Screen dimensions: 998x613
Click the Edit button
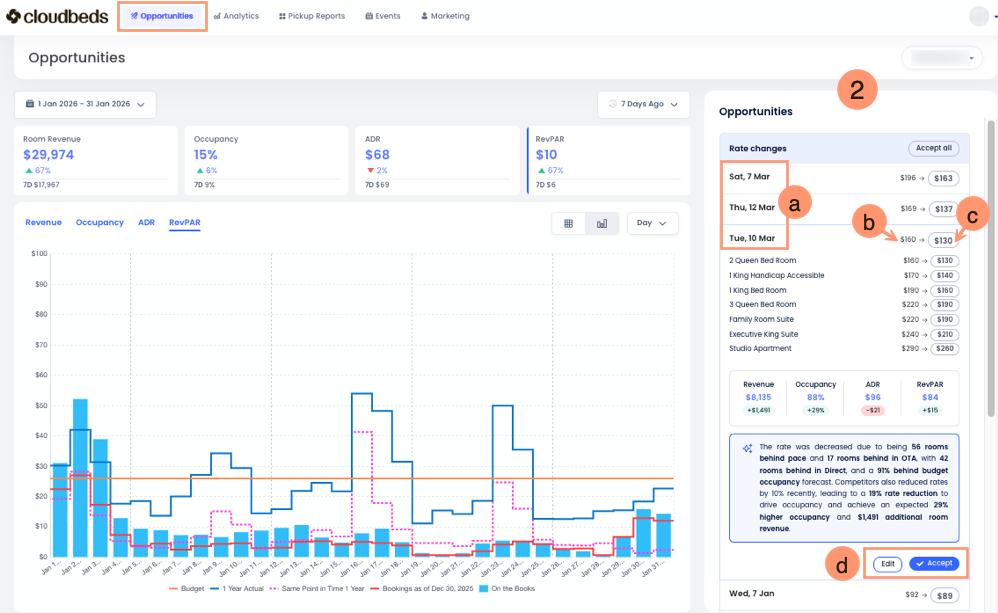(x=887, y=564)
